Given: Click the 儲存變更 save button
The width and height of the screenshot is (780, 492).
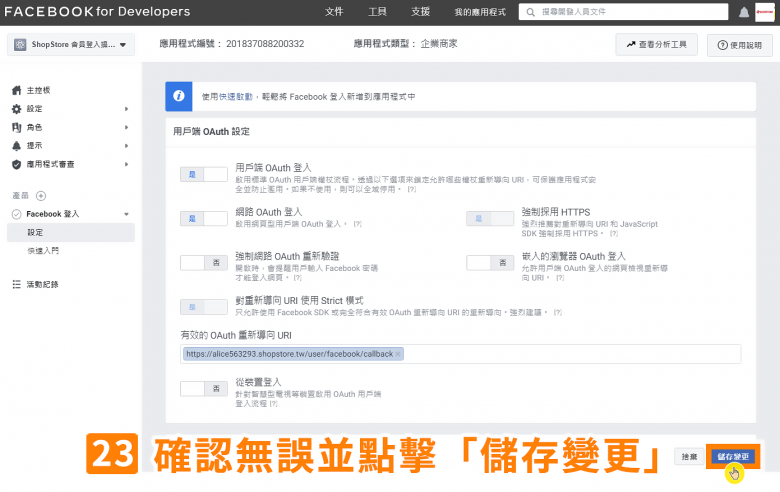Looking at the screenshot, I should 733,457.
